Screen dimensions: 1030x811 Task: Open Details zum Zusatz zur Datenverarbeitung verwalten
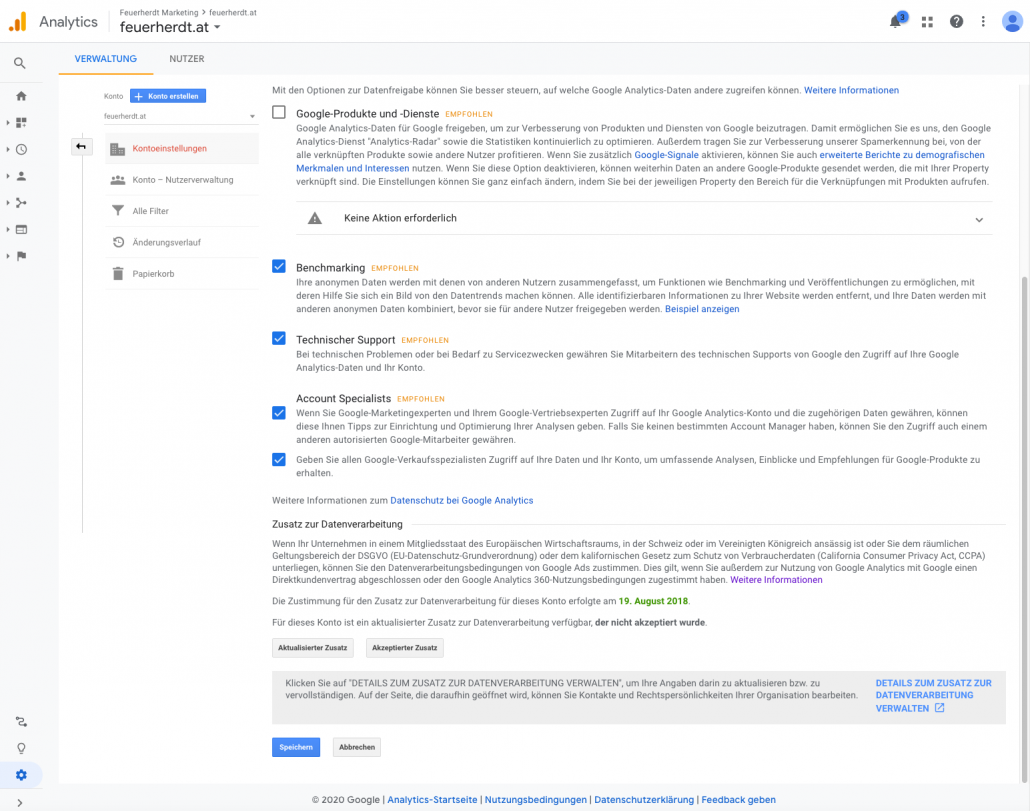[x=933, y=695]
